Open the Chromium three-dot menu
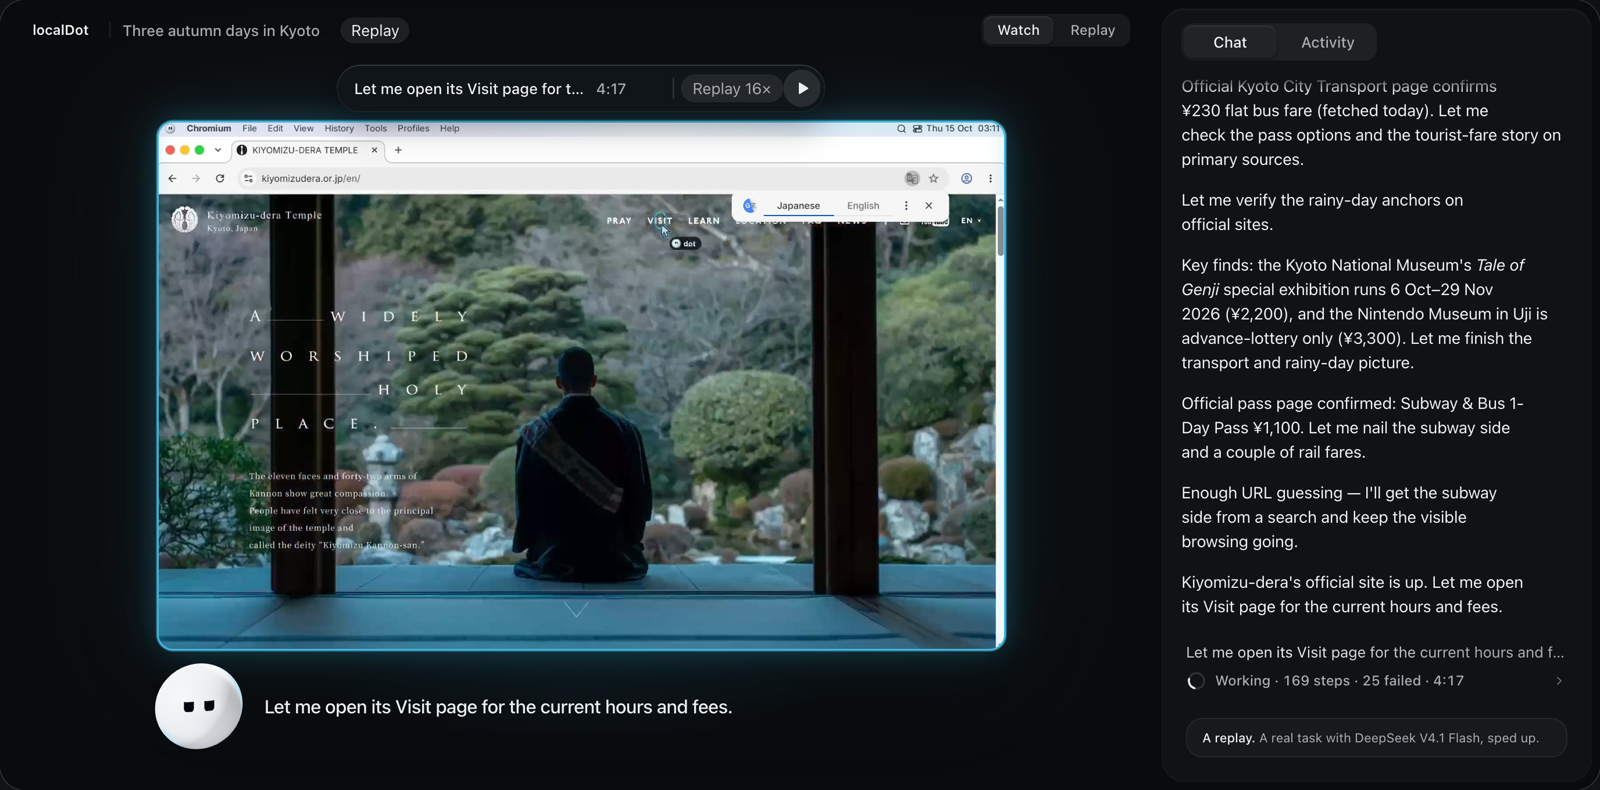 tap(991, 179)
